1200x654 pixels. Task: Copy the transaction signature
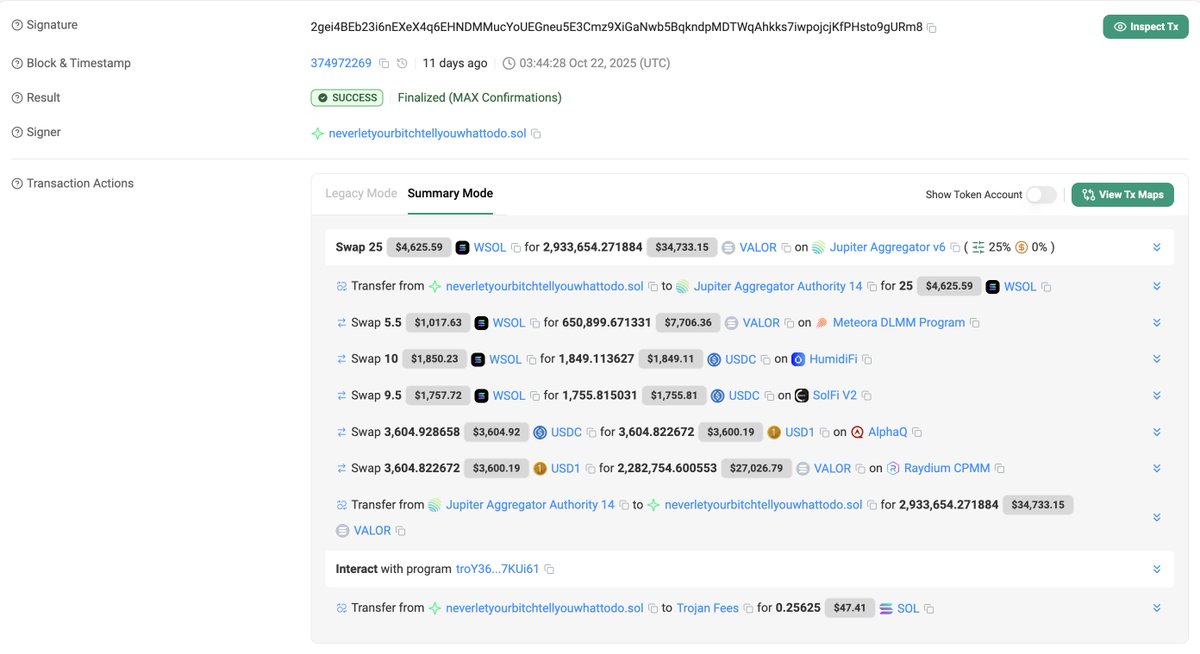931,29
